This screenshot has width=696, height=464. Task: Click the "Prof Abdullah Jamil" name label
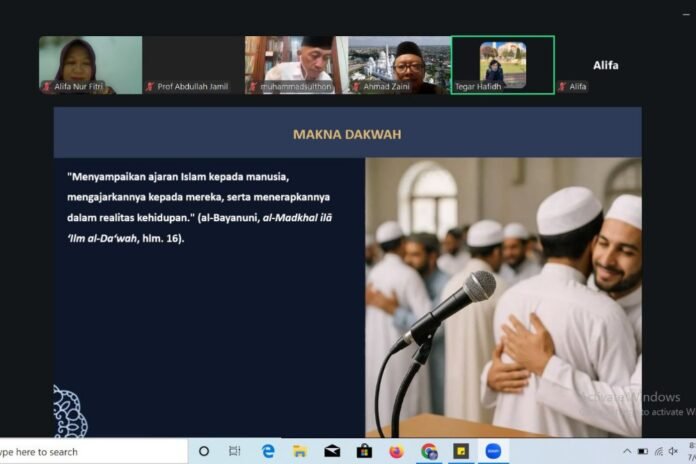pyautogui.click(x=193, y=87)
